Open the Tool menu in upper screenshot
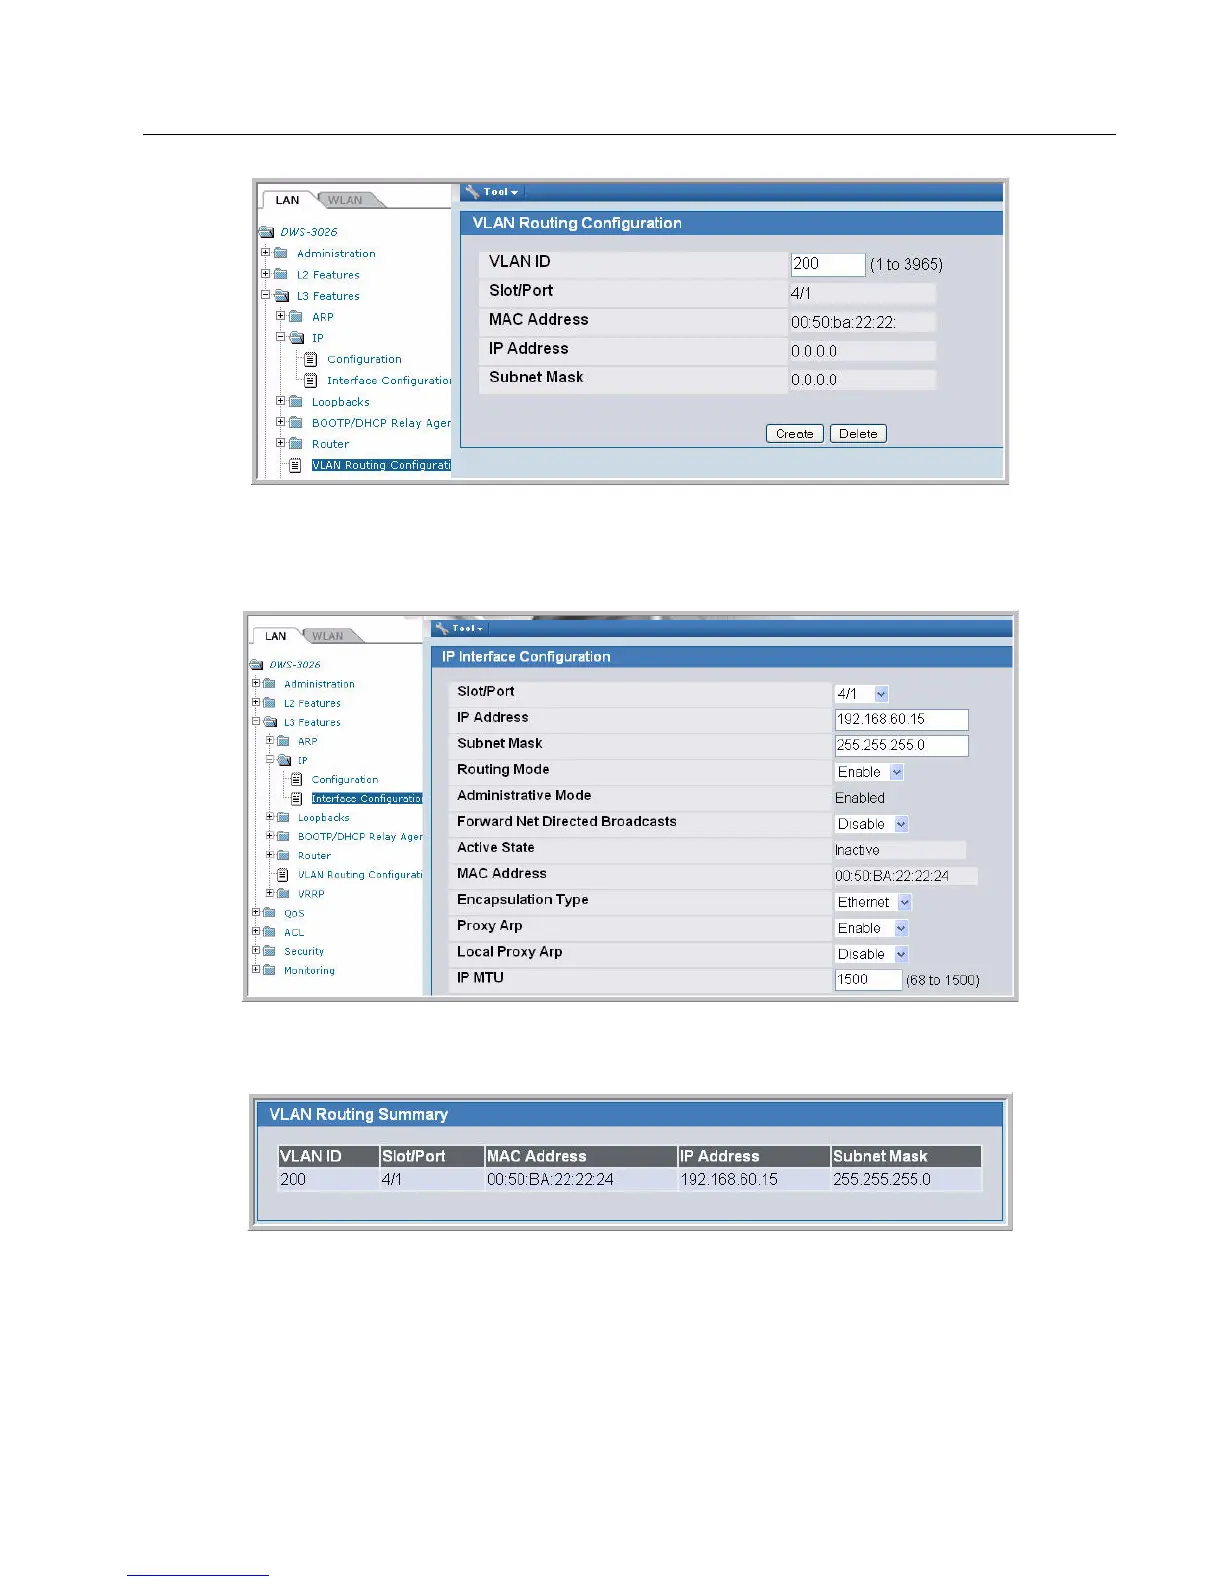This screenshot has height=1584, width=1224. (x=492, y=192)
